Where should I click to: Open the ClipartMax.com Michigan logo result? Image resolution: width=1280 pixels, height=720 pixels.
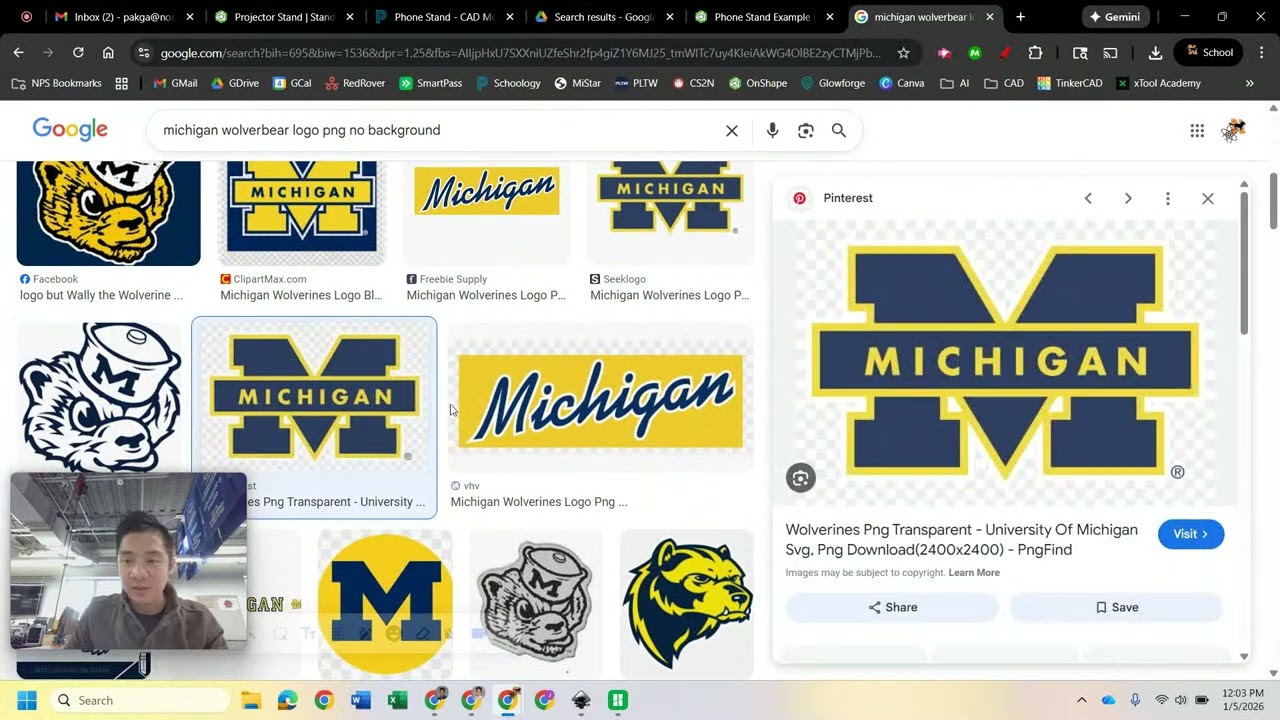302,212
